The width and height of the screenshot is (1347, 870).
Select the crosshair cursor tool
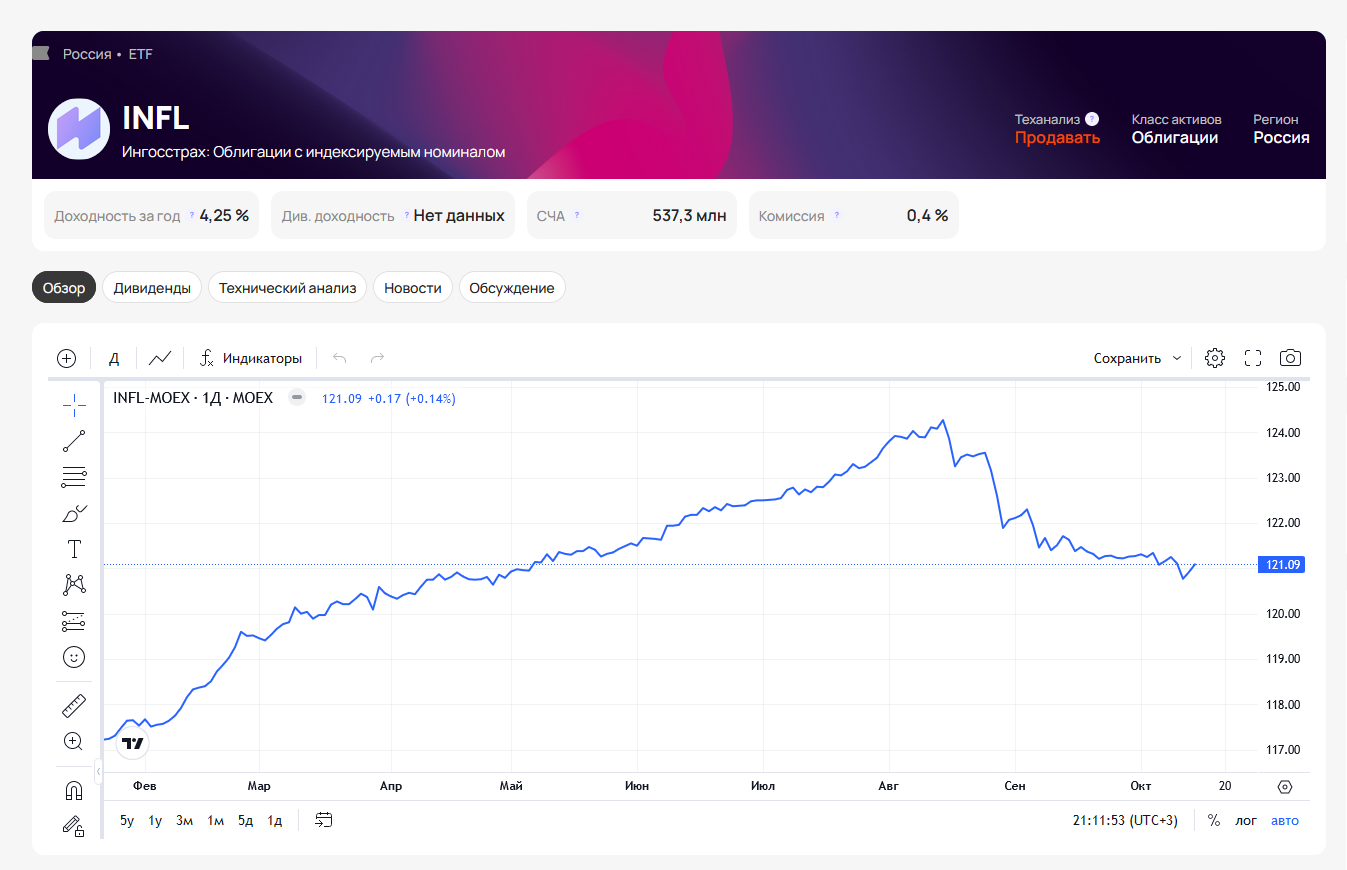74,404
